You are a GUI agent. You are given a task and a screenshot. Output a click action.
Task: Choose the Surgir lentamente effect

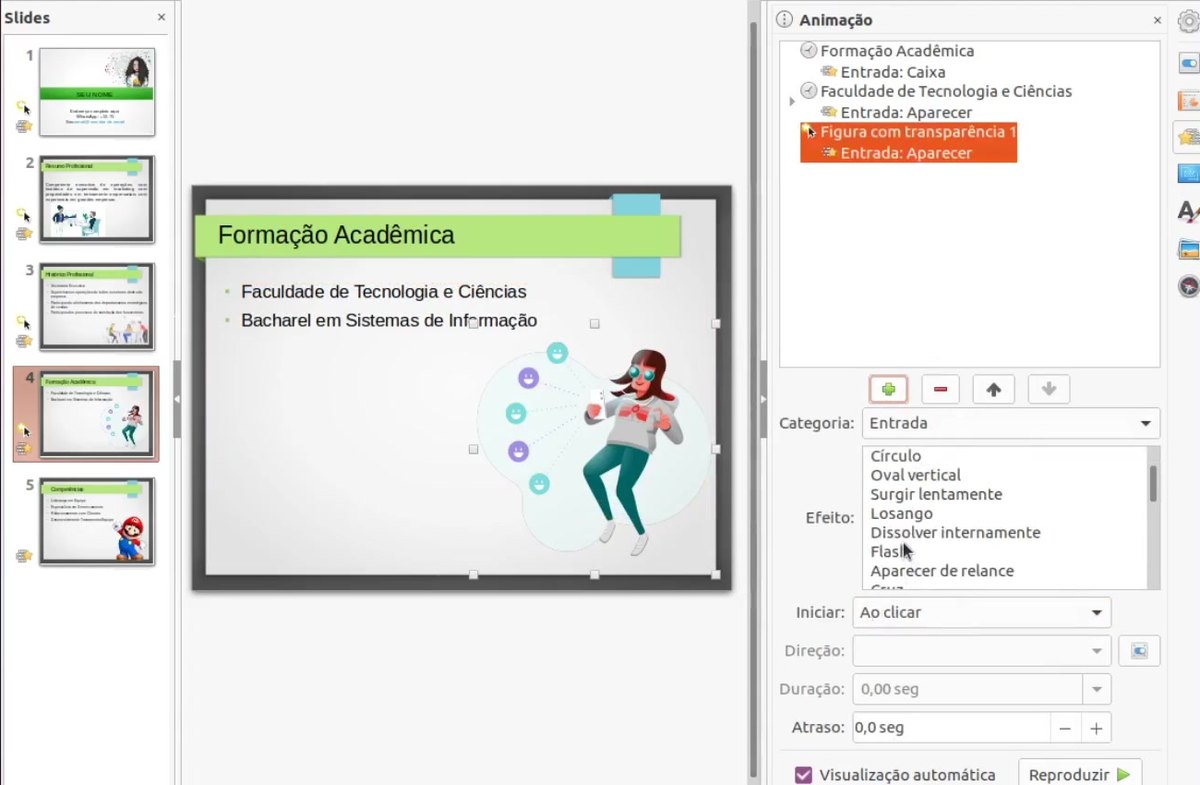936,494
